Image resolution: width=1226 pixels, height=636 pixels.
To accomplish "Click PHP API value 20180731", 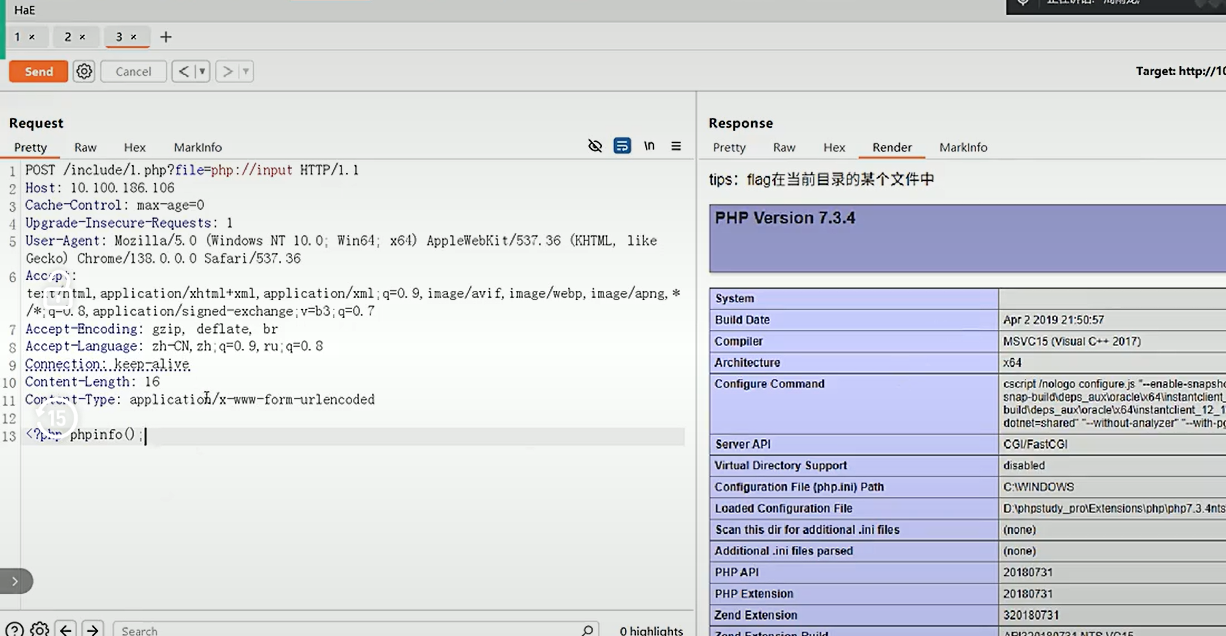I will pos(1028,572).
